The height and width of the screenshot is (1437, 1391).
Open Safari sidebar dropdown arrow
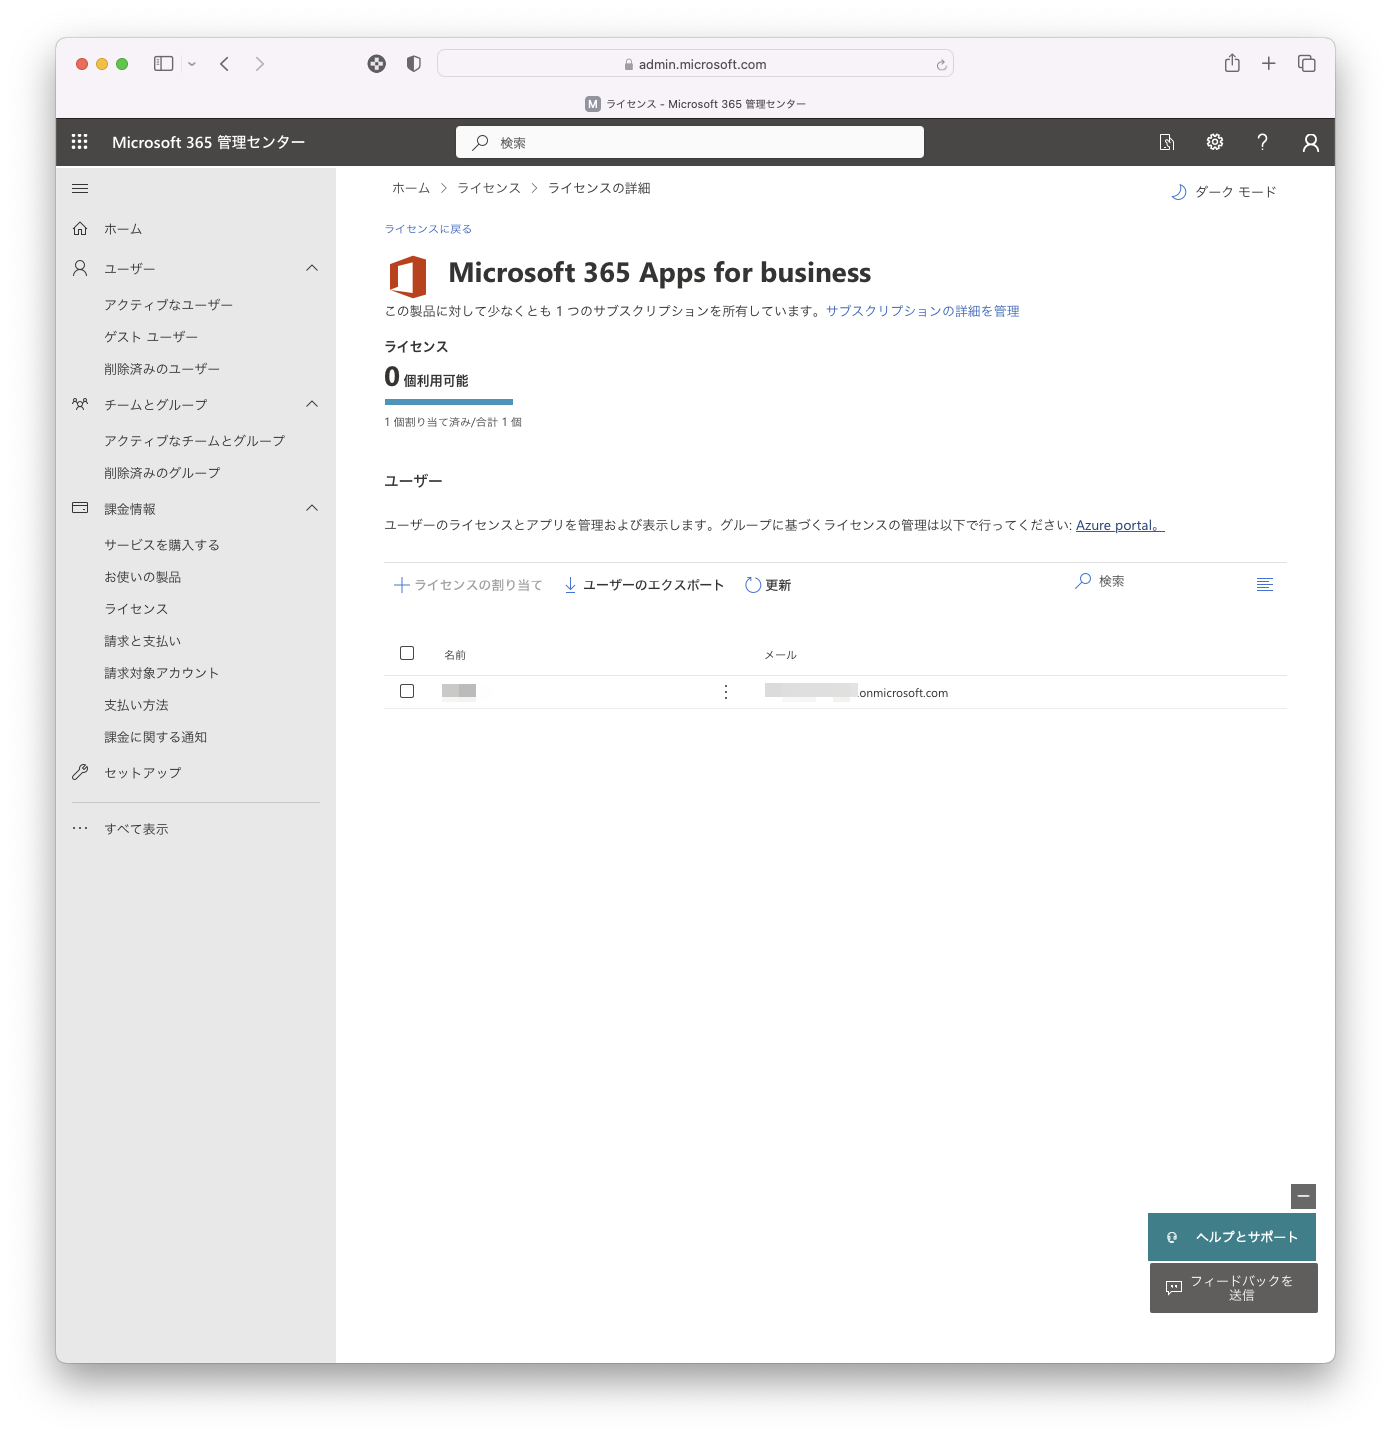tap(192, 64)
